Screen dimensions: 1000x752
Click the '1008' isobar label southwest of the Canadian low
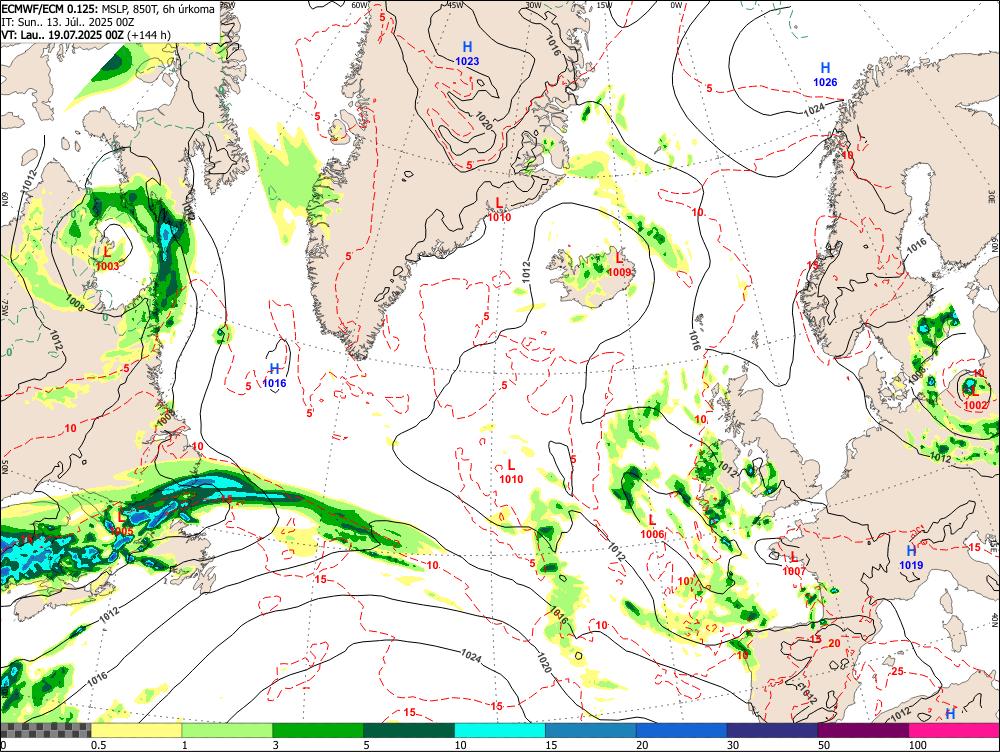[75, 304]
